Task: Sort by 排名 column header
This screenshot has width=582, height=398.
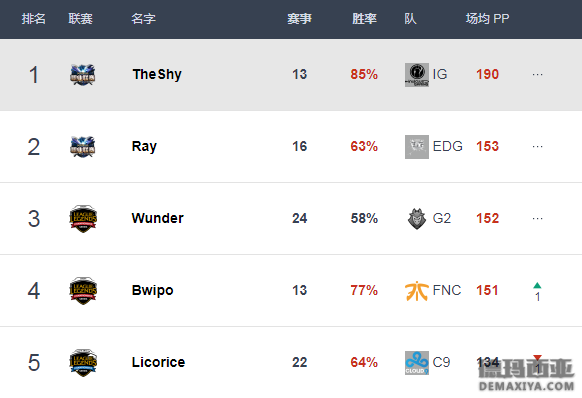Action: tap(33, 19)
